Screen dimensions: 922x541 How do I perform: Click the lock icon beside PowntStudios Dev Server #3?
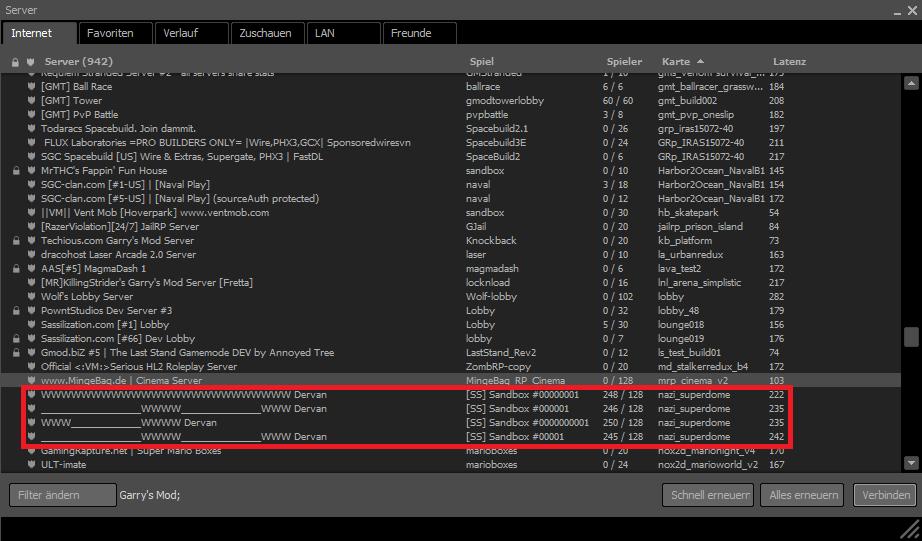click(x=16, y=310)
